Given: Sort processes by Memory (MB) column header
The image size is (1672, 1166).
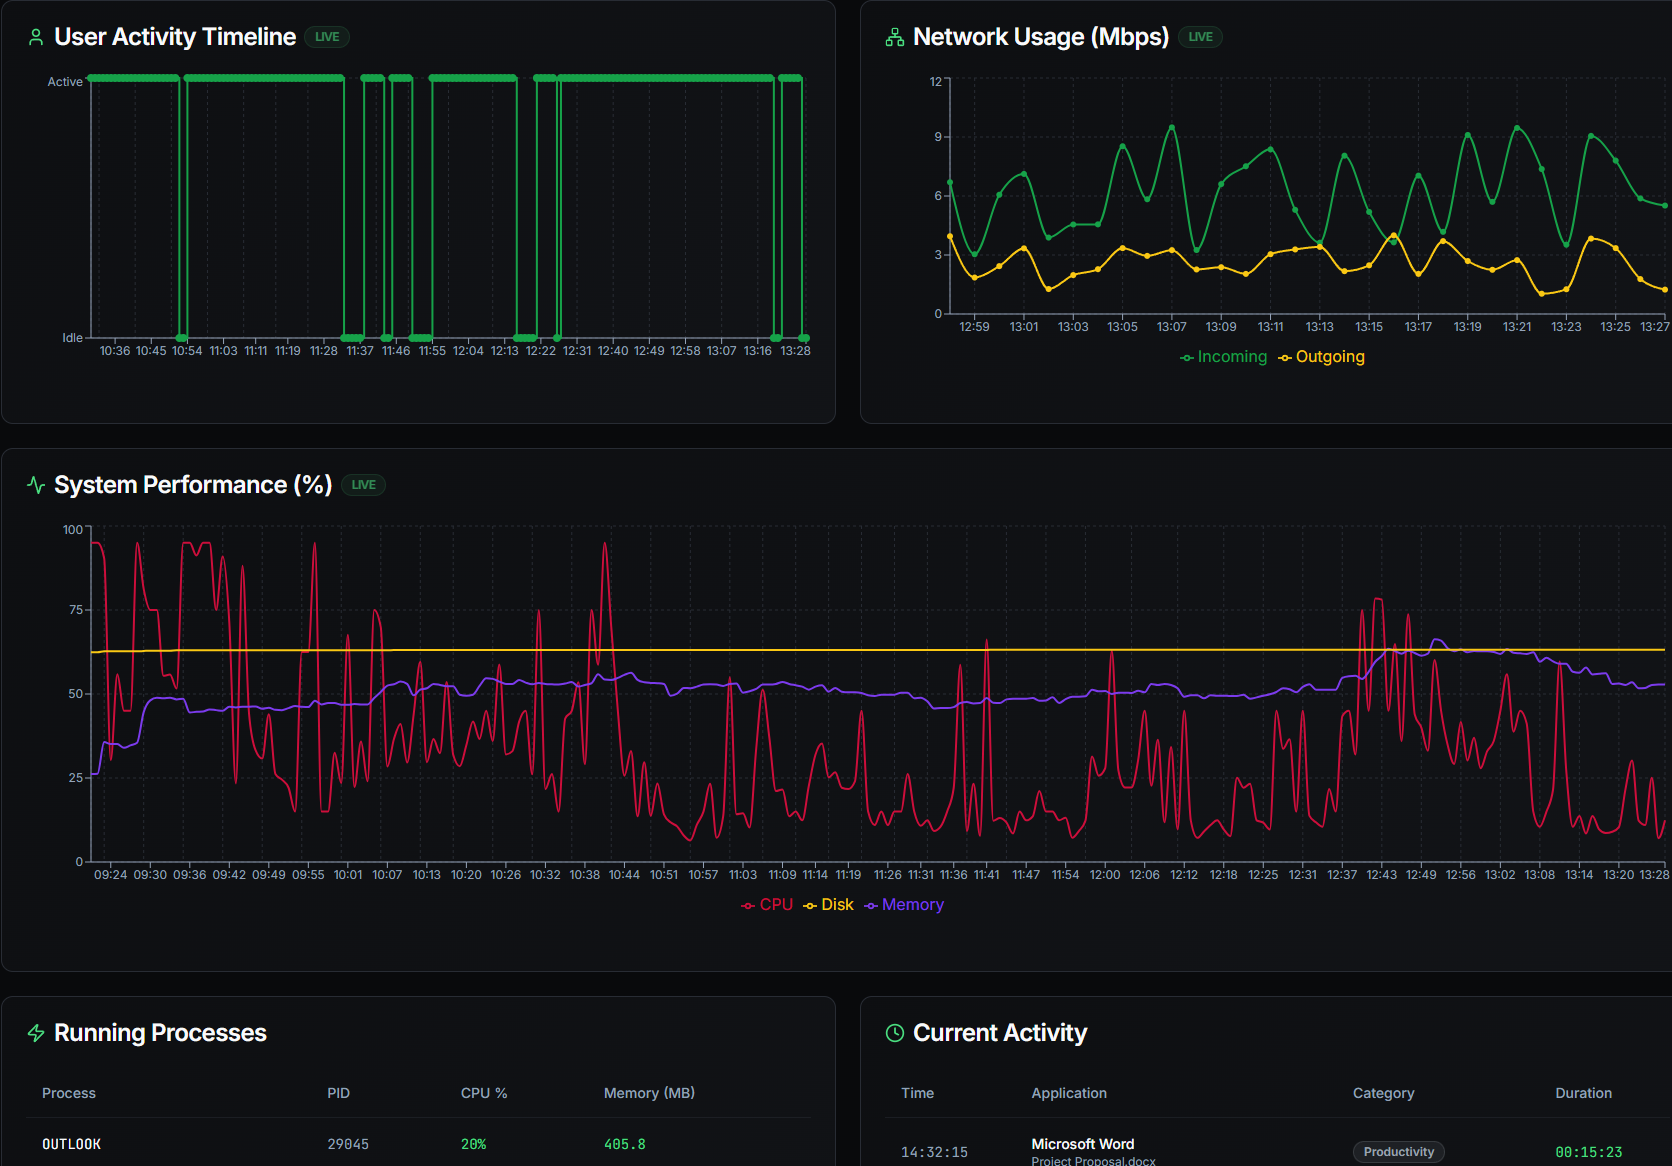Looking at the screenshot, I should 649,1093.
